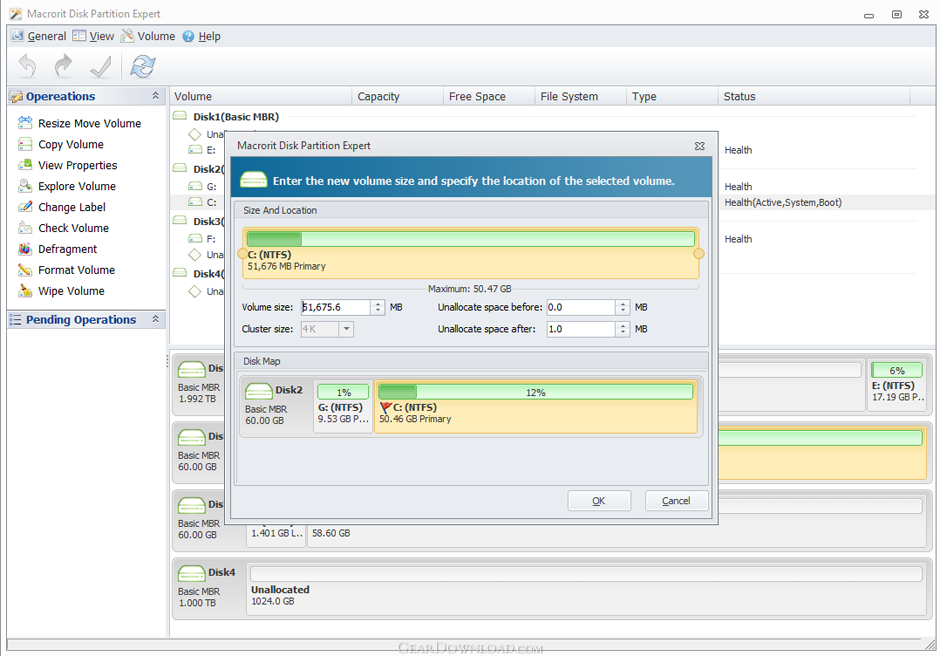Decrease Unallocate space before value
Screen dimensions: 940x656
click(x=623, y=311)
